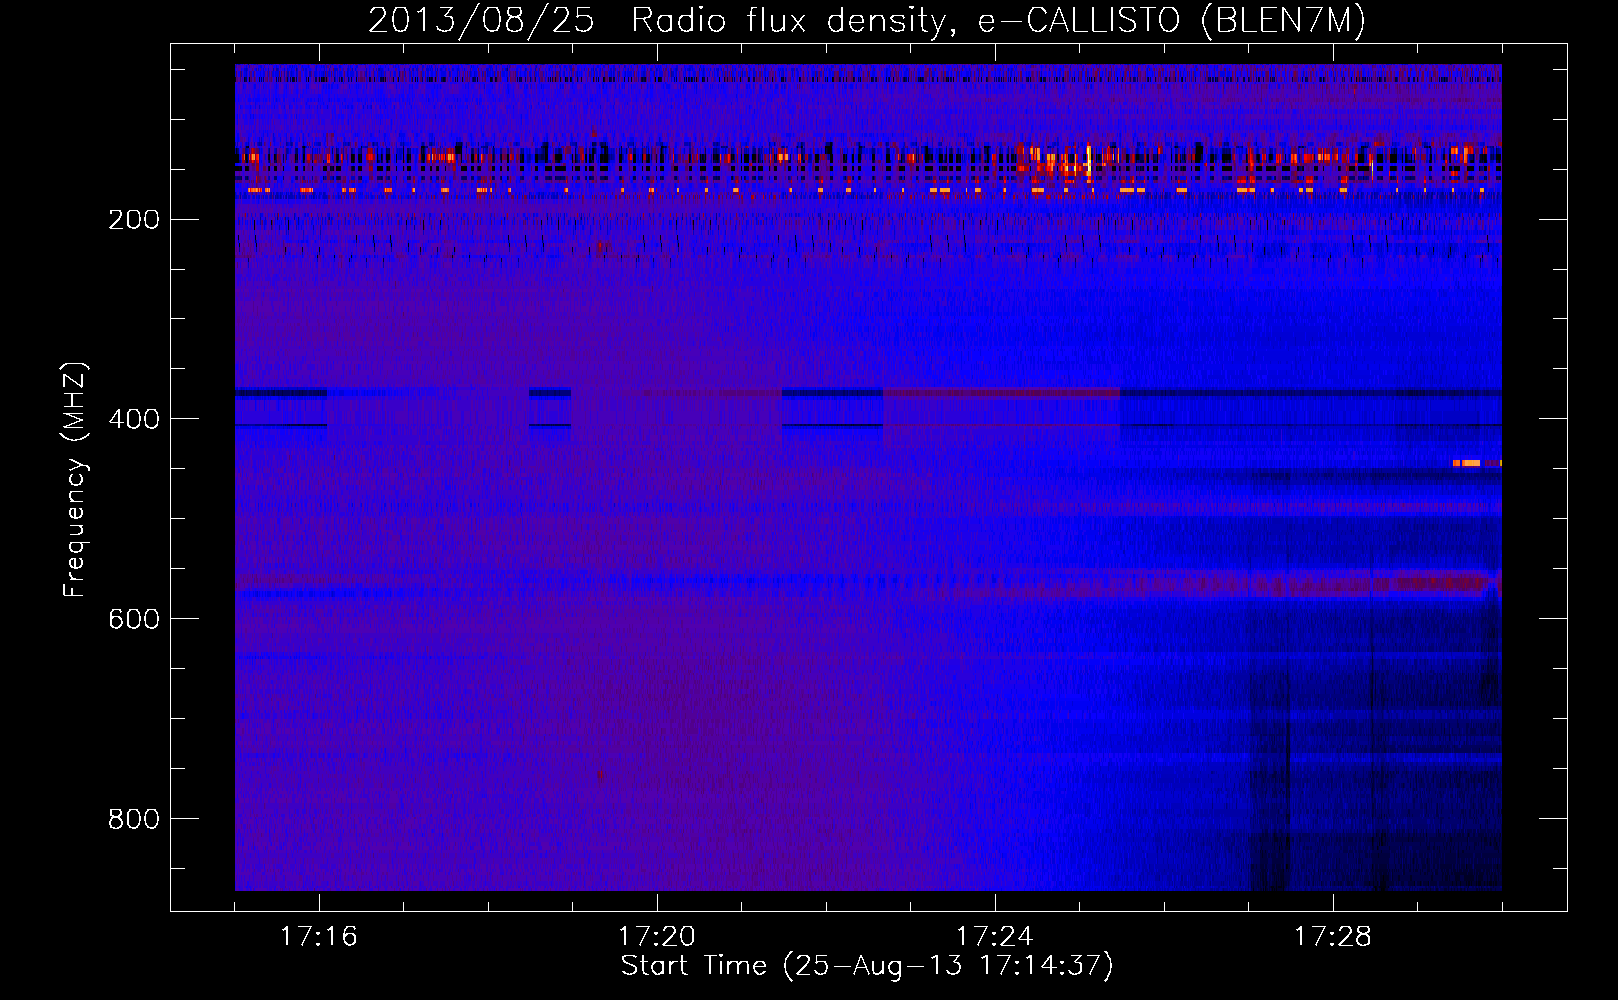Screen dimensions: 1618x1000
Task: Click the 400 frequency tick label
Action: pyautogui.click(x=134, y=418)
